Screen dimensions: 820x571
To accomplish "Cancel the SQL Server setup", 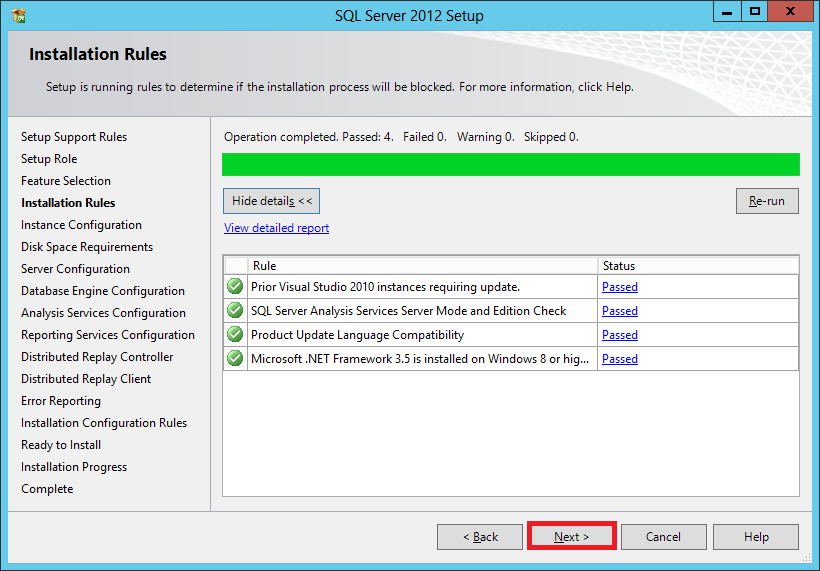I will coord(663,537).
